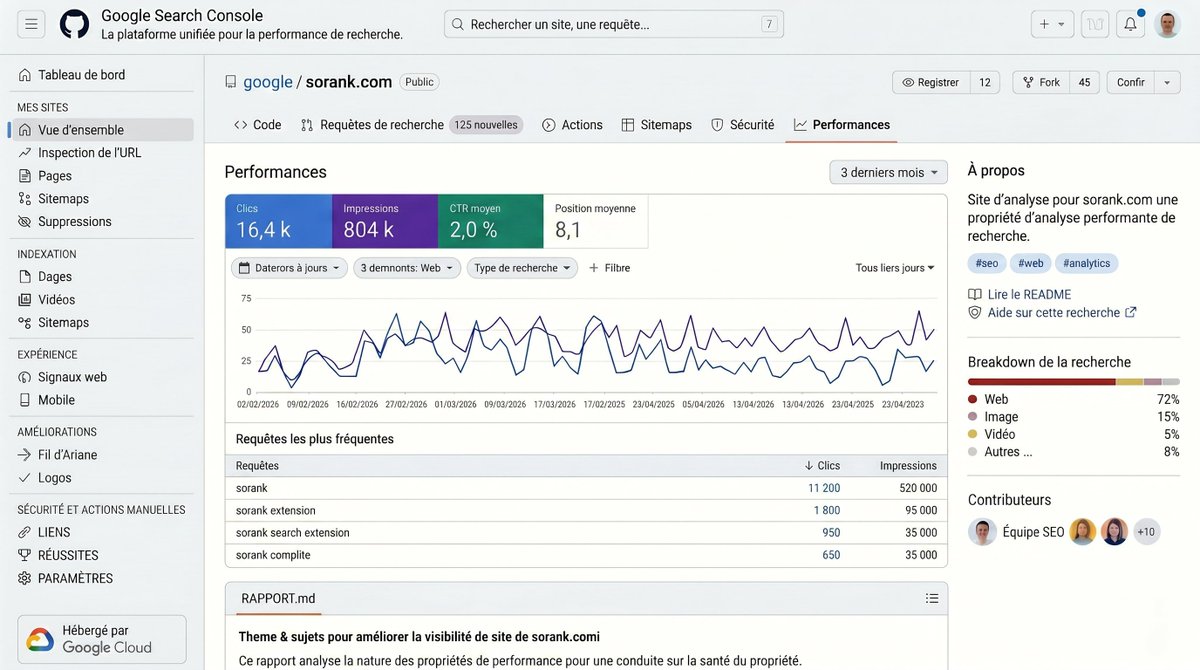This screenshot has width=1200, height=670.
Task: Click the red Web segment of breakdown bar
Action: [x=1042, y=382]
